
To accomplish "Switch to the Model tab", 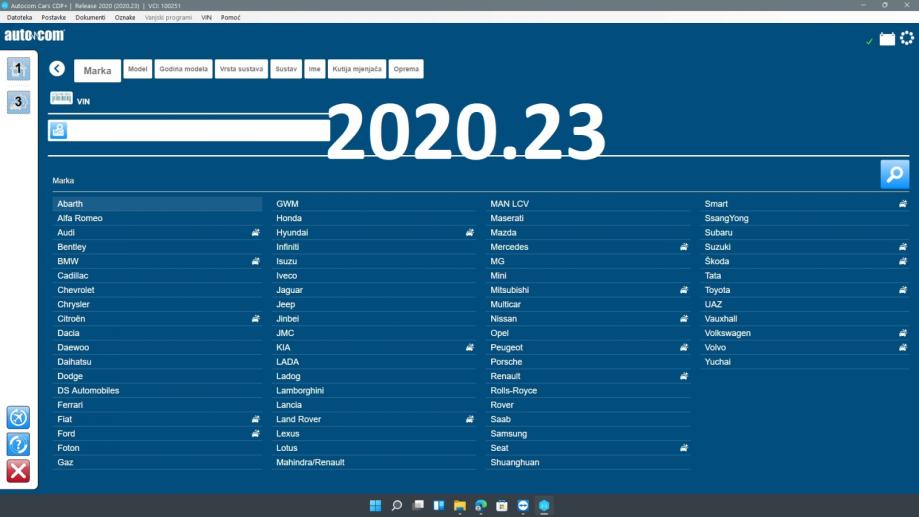I will [x=138, y=69].
